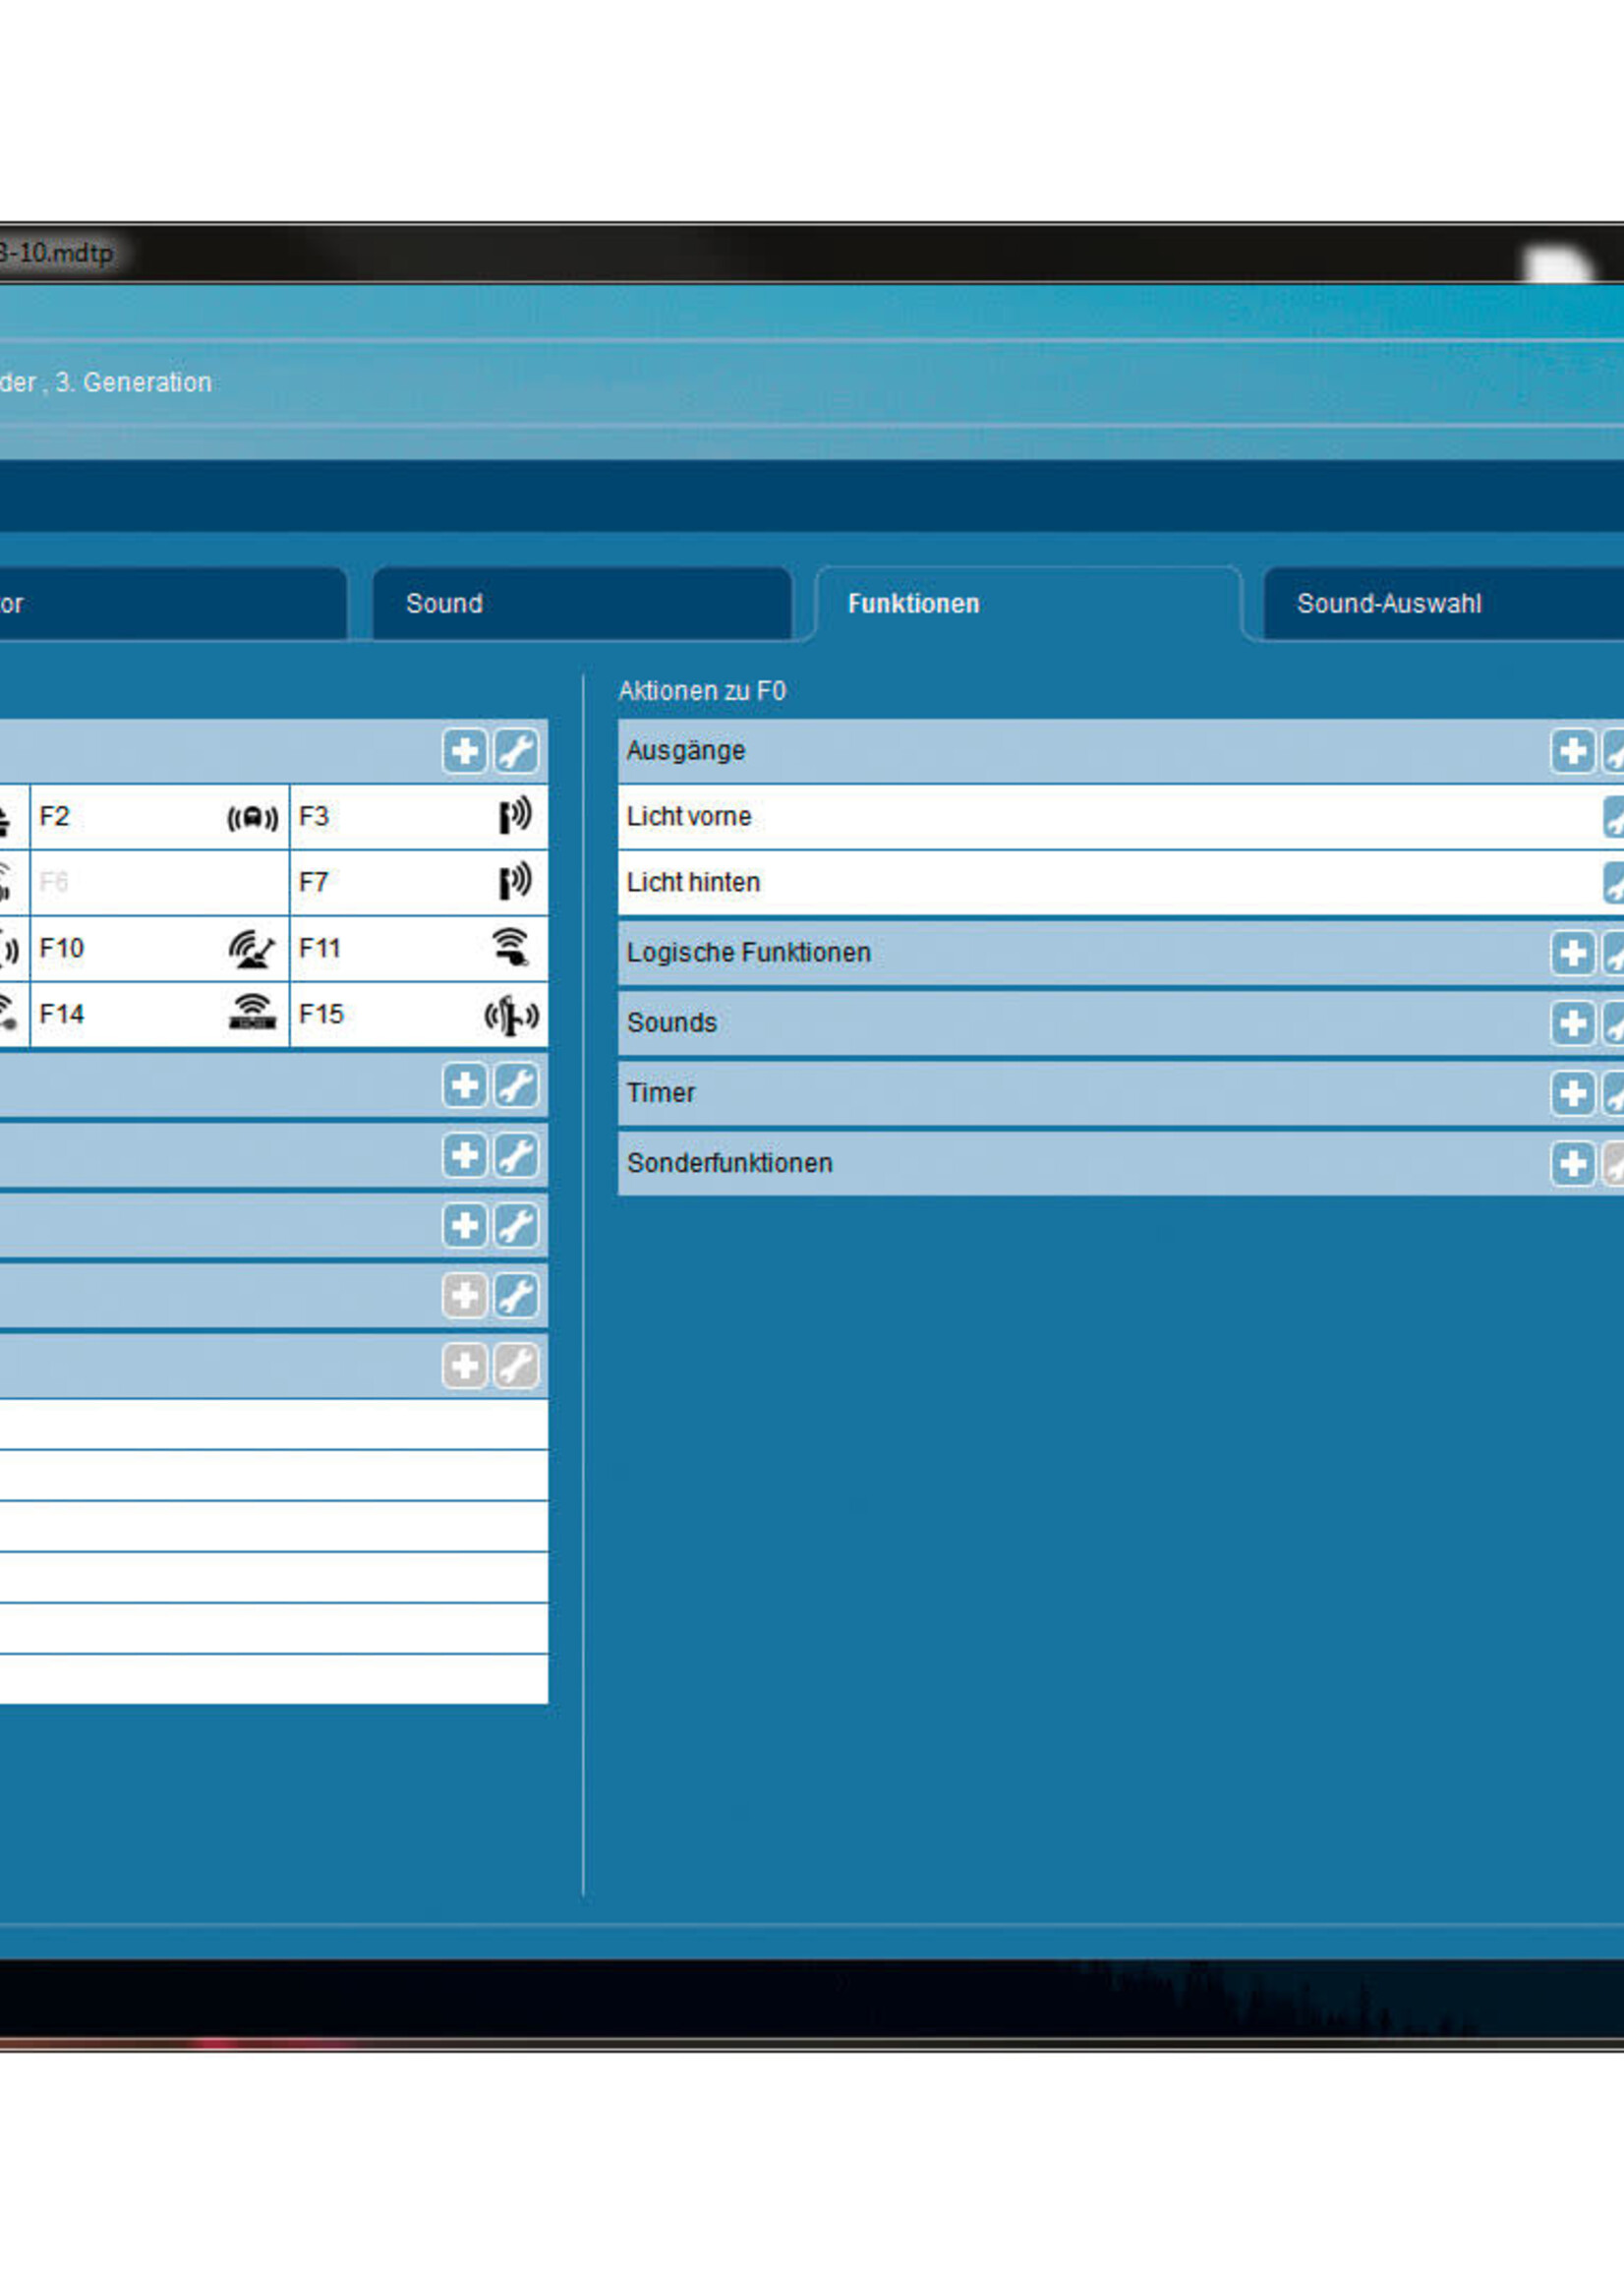This screenshot has height=2274, width=1624.
Task: Select the F2 function key cell
Action: tap(159, 817)
